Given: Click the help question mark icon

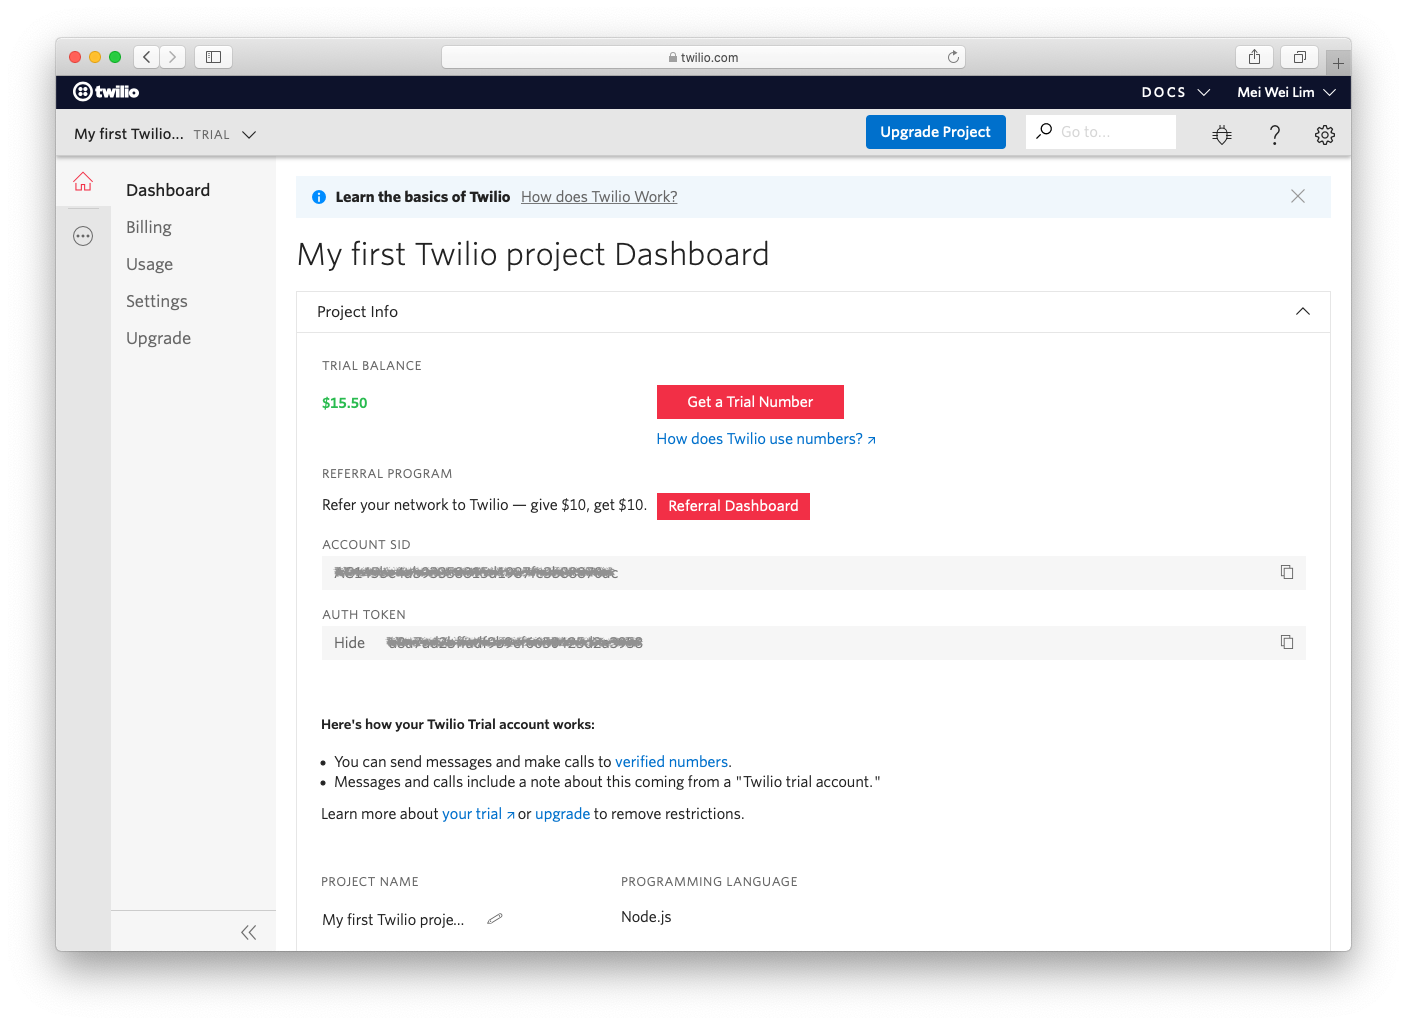Looking at the screenshot, I should click(x=1274, y=135).
